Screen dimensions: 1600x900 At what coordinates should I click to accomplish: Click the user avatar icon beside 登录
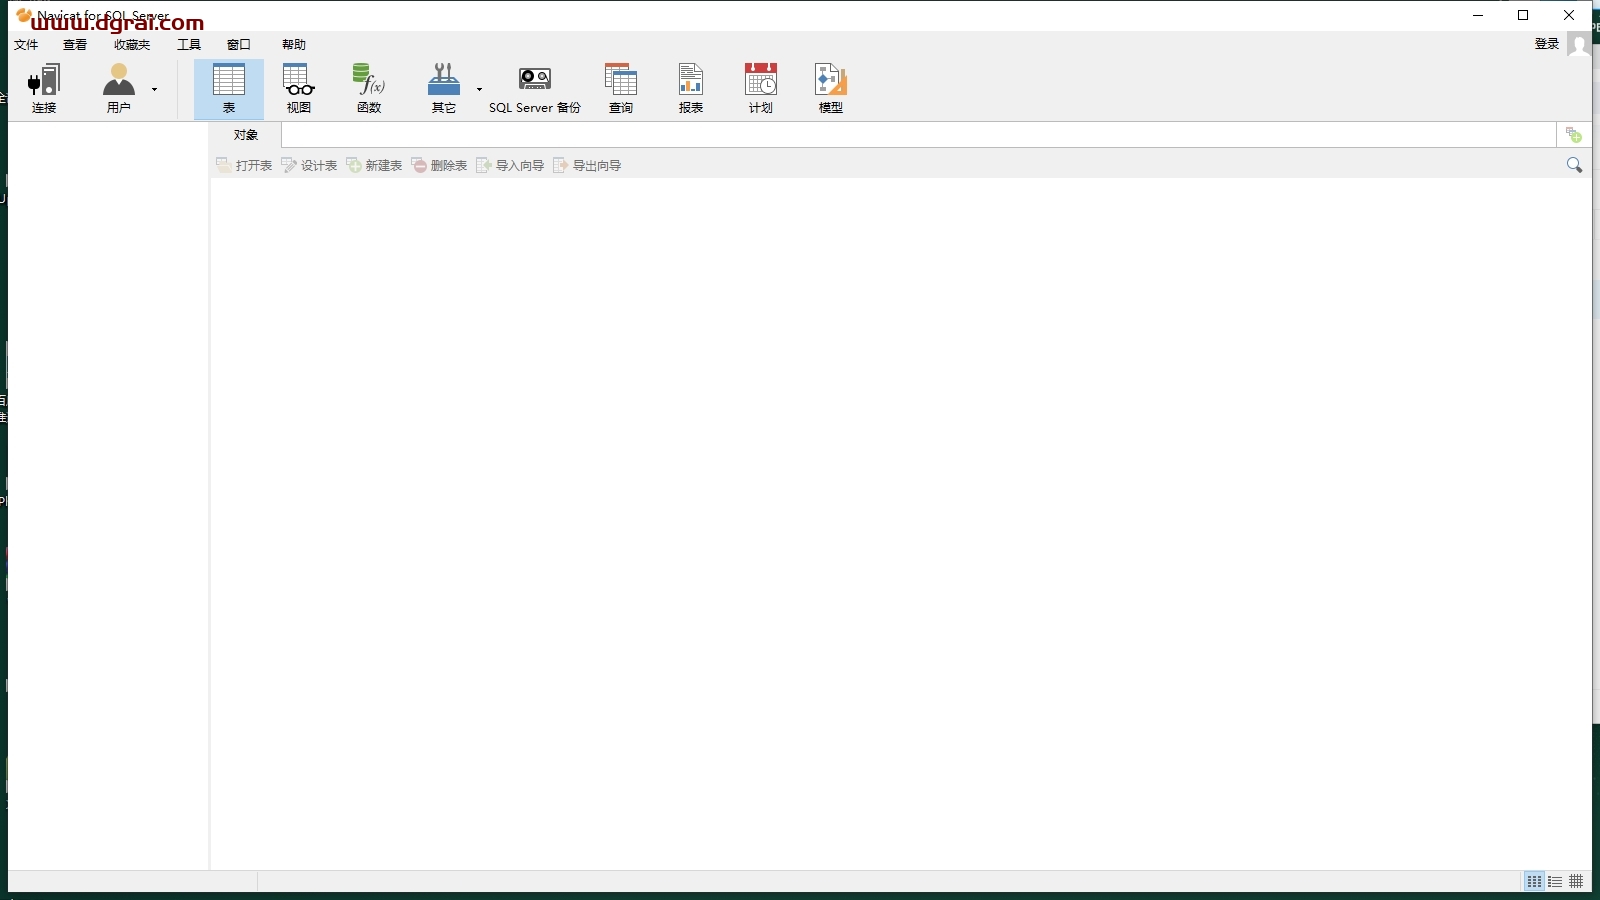1578,44
